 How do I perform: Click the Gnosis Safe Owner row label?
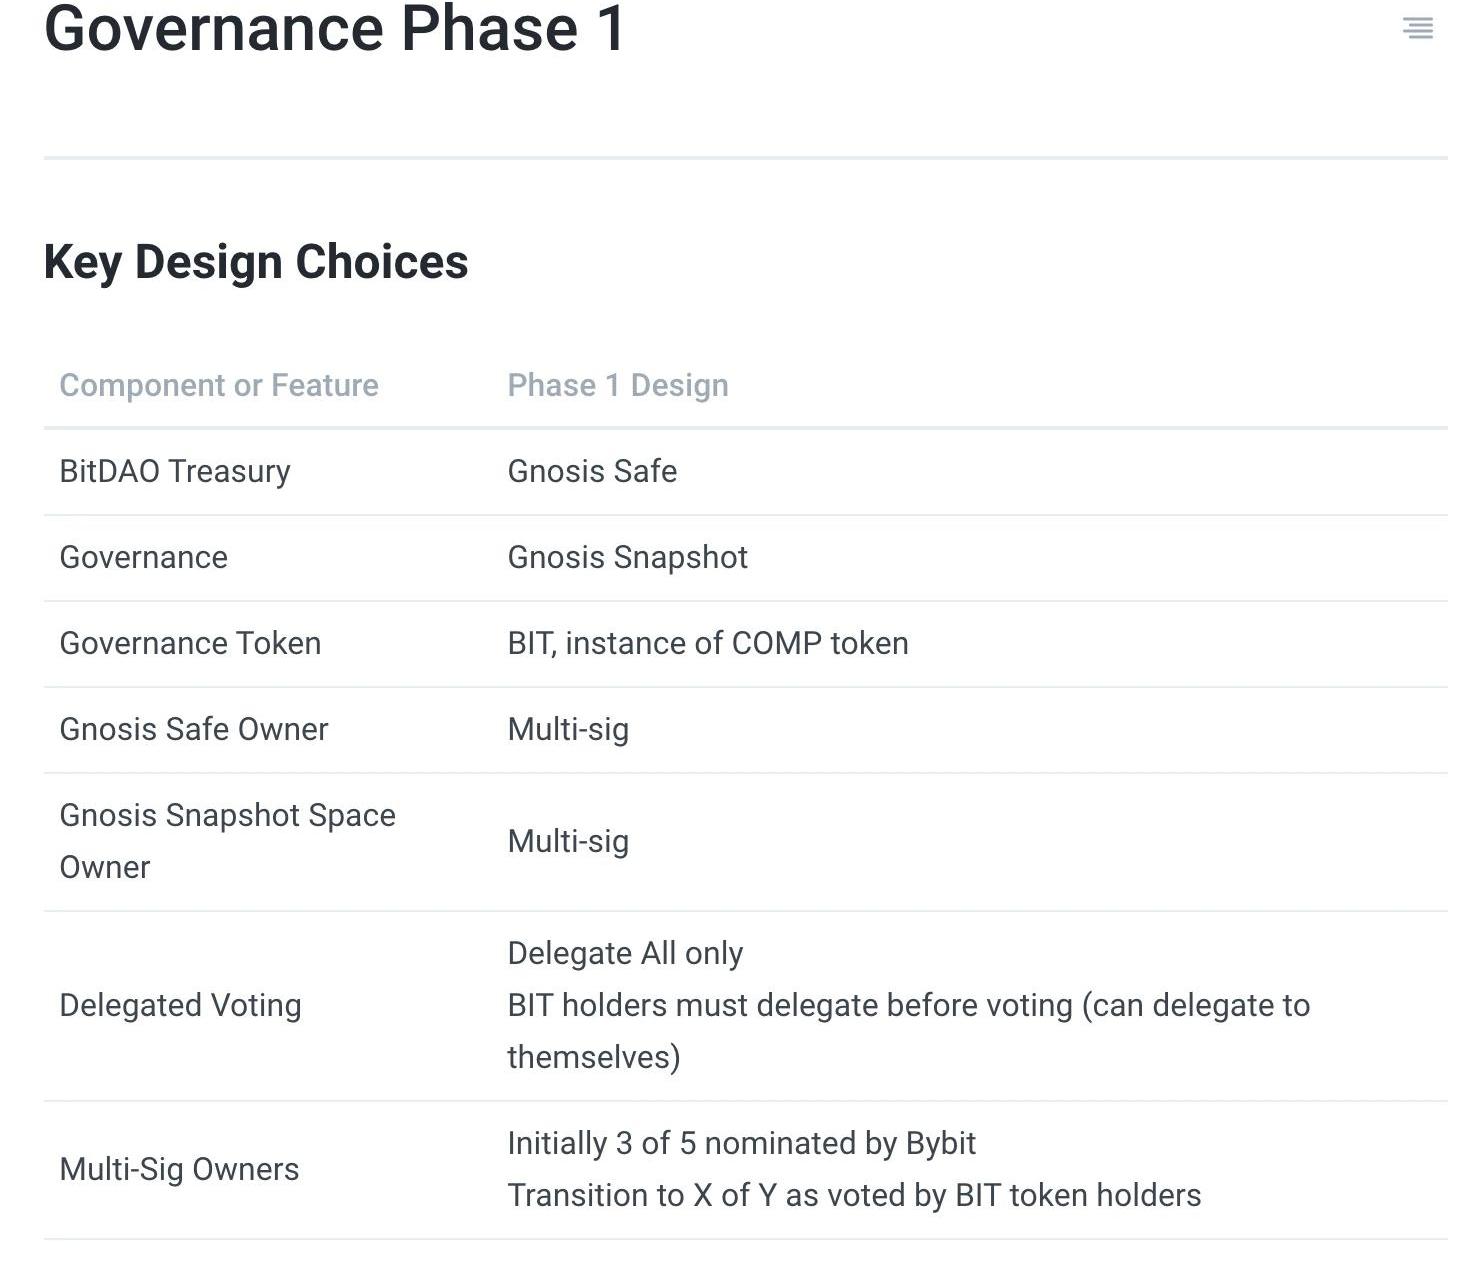pyautogui.click(x=194, y=729)
